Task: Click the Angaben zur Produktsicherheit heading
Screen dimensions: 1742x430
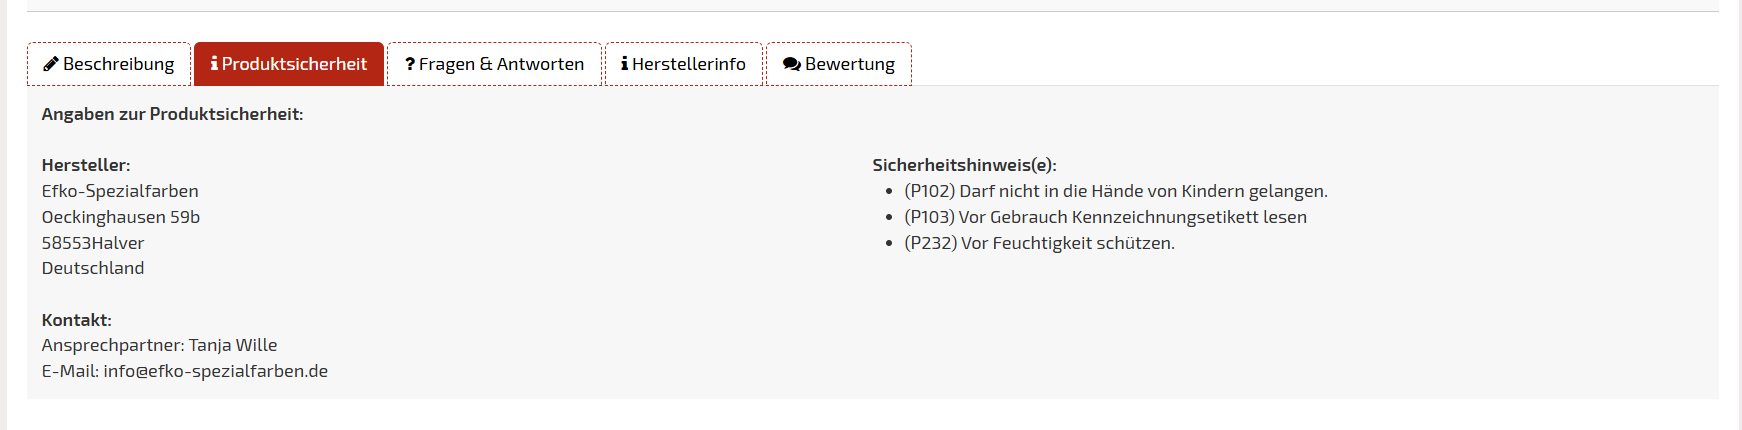Action: [172, 114]
